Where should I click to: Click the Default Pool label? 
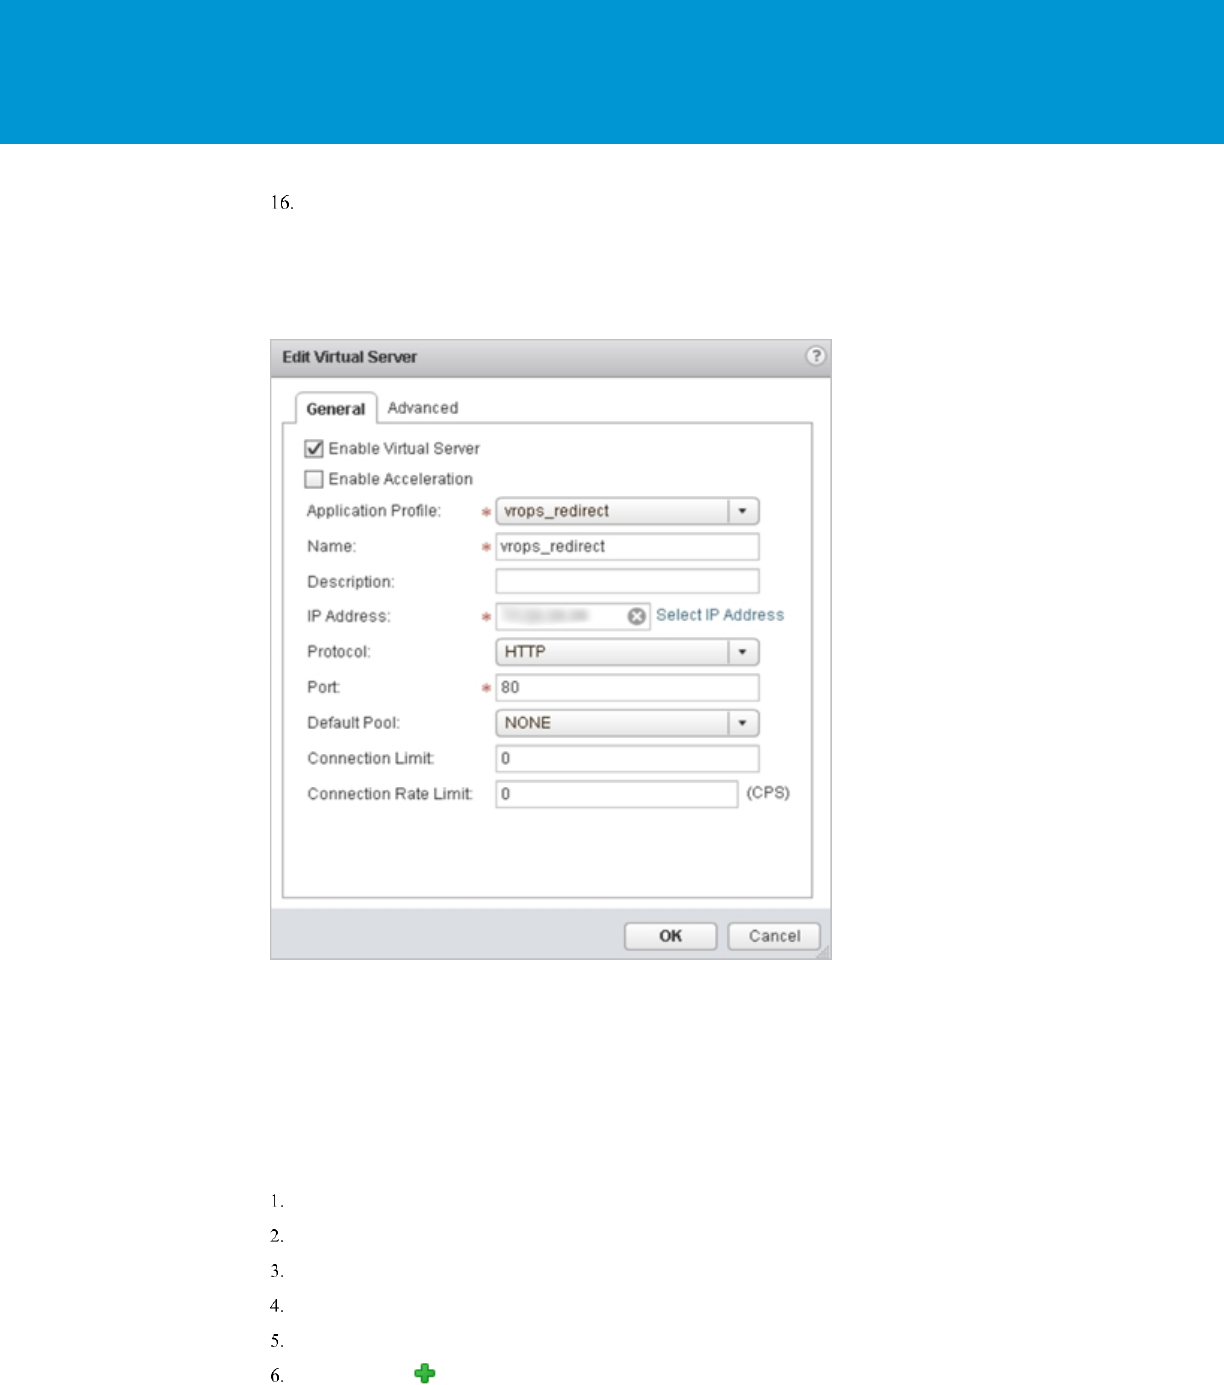click(x=353, y=723)
